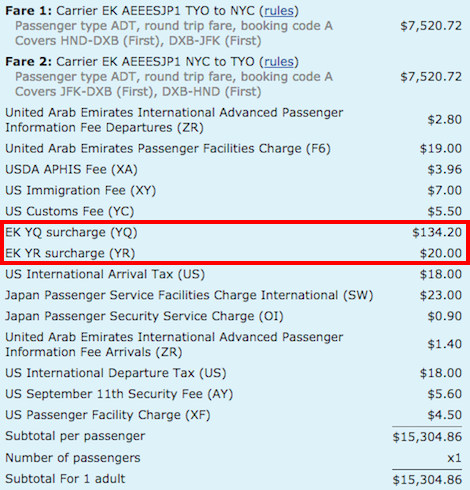Open the rules link for Fare 1
The width and height of the screenshot is (470, 490).
click(x=279, y=11)
